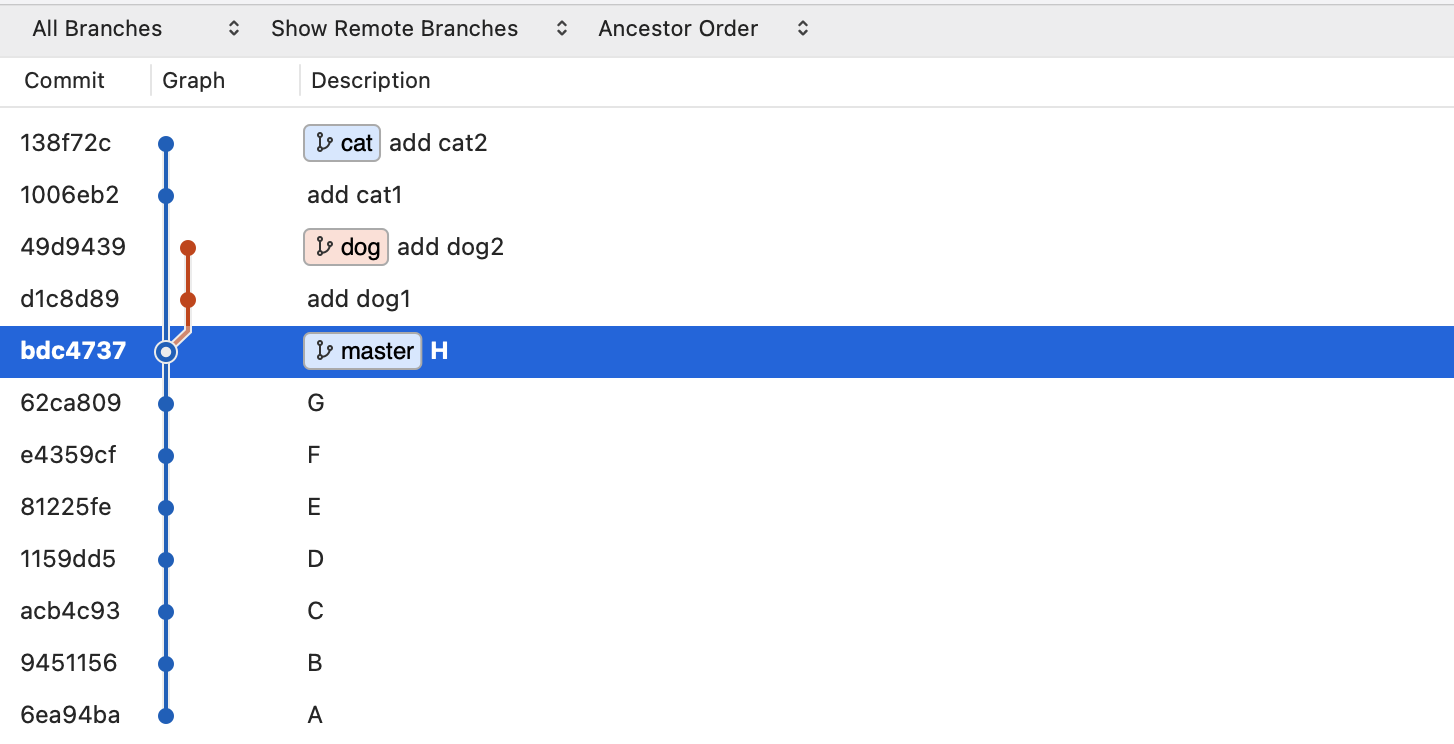Click the graph node for commit 138f72c

click(x=166, y=144)
